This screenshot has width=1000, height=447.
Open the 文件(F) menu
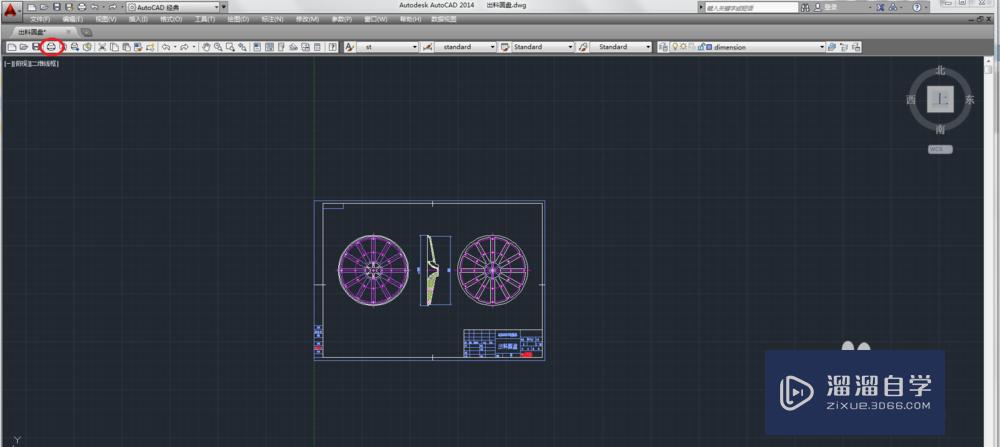[x=40, y=19]
